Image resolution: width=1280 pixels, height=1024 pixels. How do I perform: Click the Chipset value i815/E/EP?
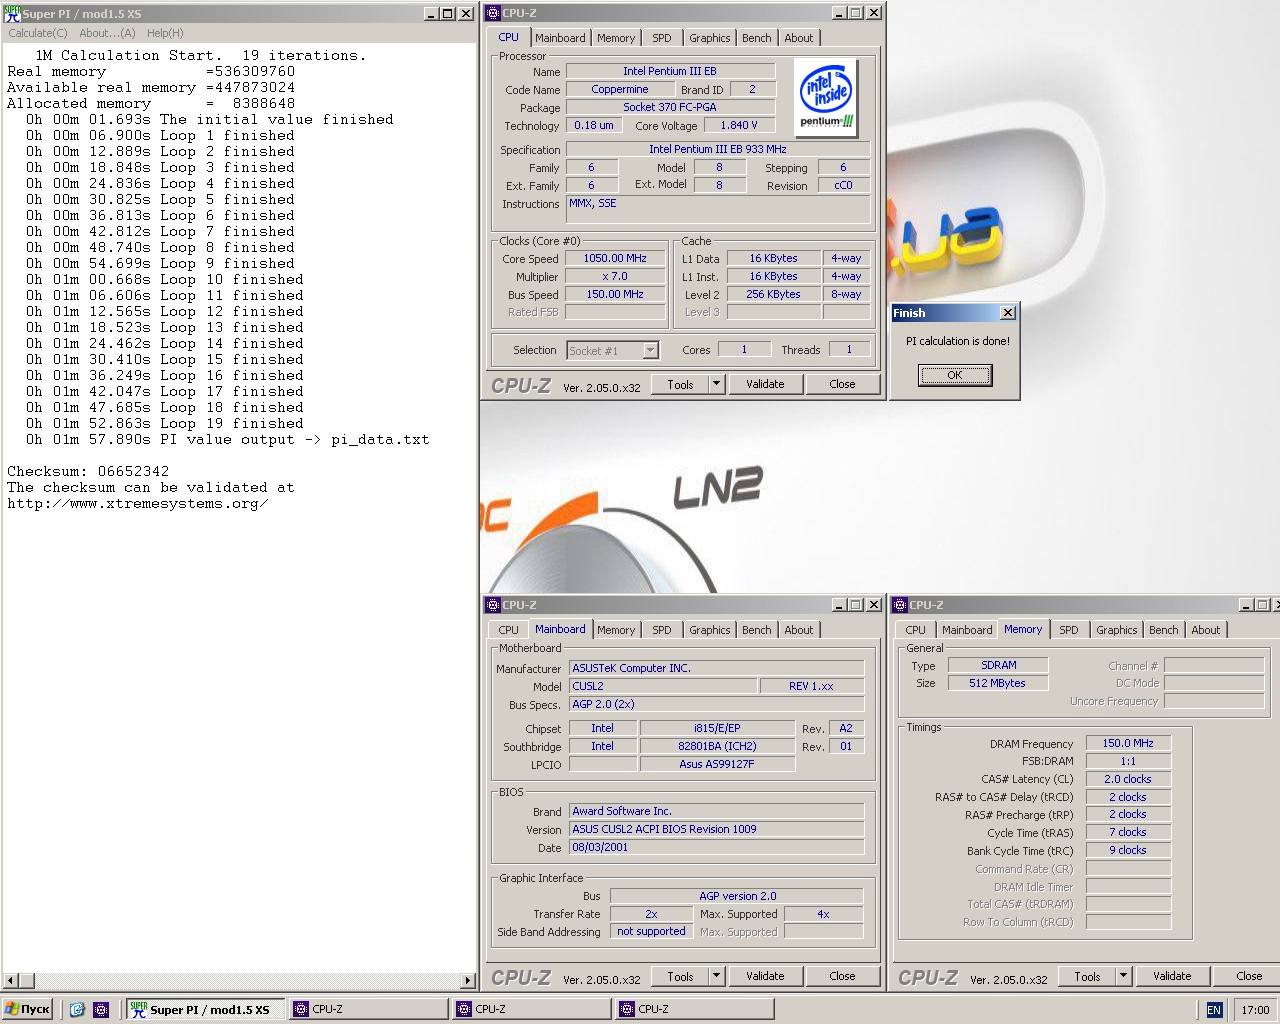(x=717, y=728)
